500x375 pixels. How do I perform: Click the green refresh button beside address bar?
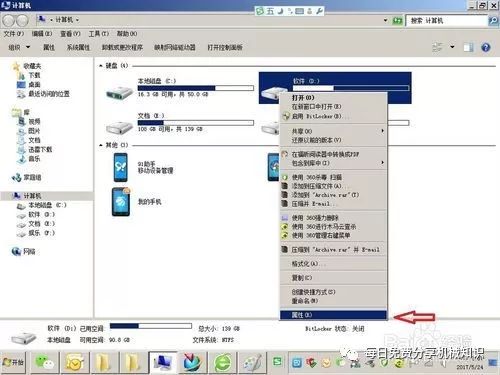[397, 21]
